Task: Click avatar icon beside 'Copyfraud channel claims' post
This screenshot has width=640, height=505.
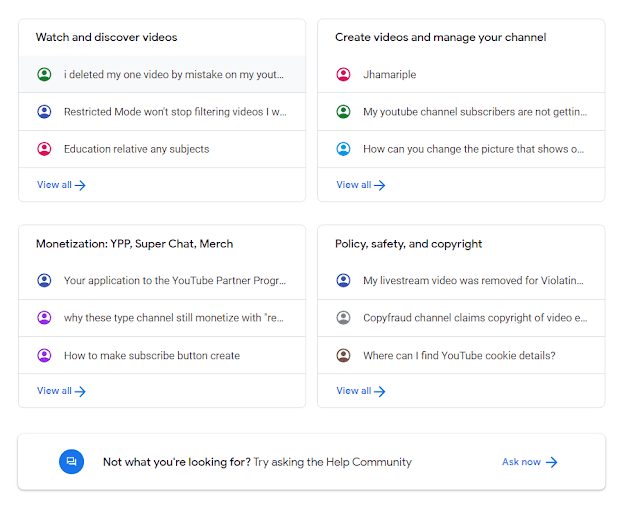Action: (343, 318)
